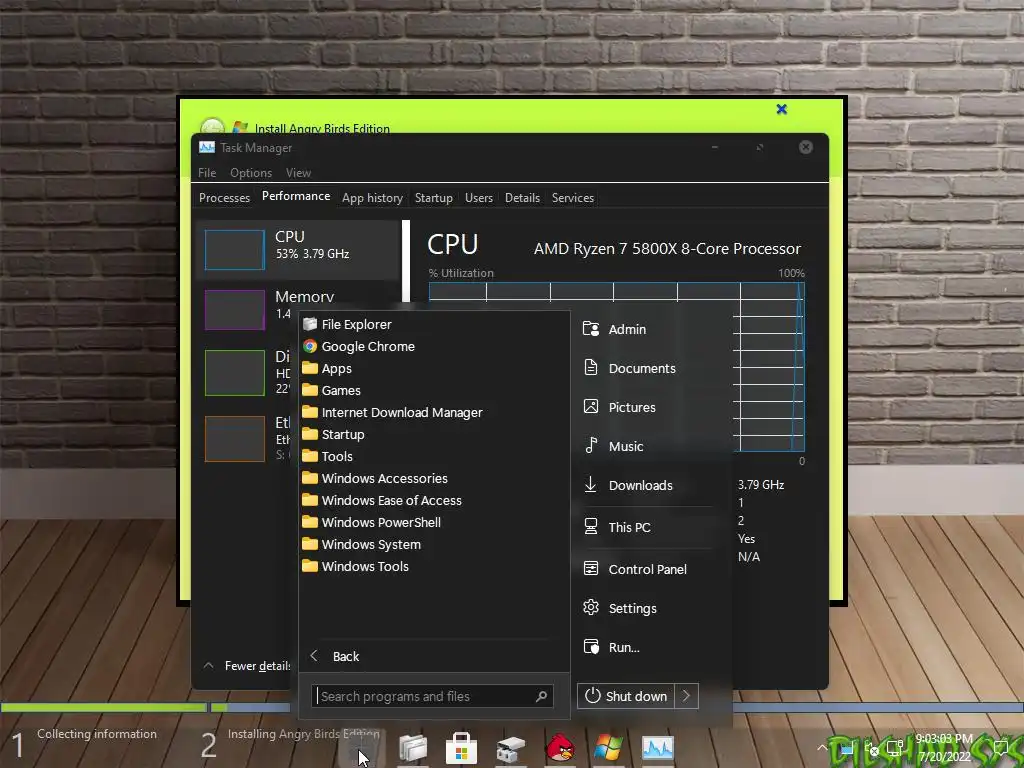The image size is (1024, 768).
Task: Switch to the Startup tab in Task Manager
Action: pyautogui.click(x=434, y=198)
